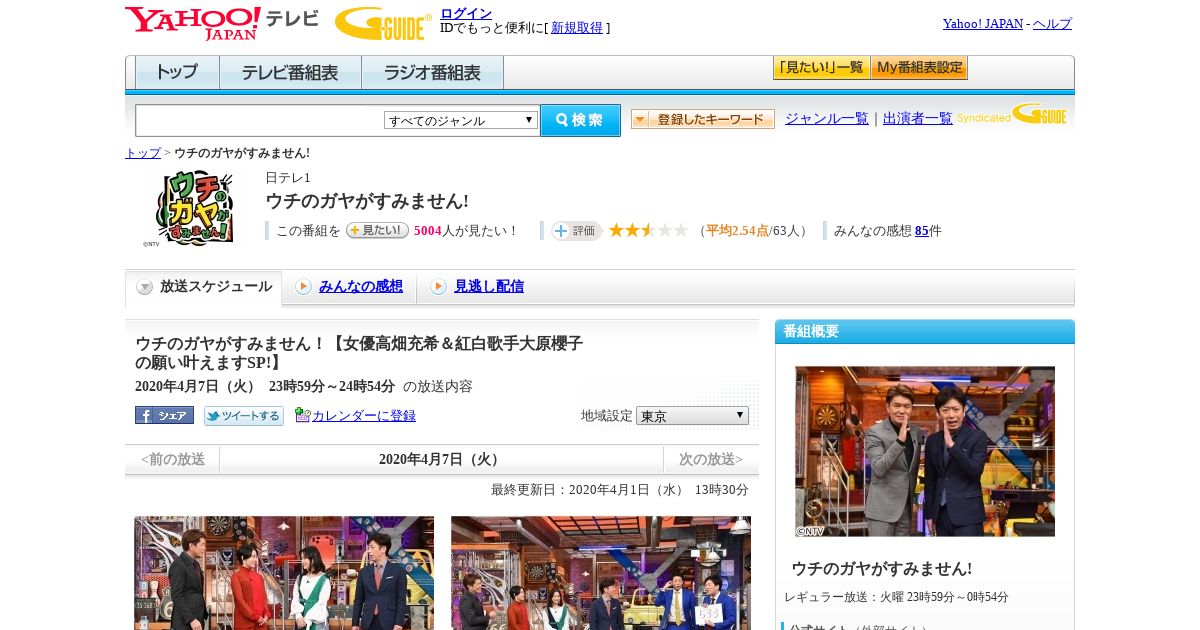Click 5004人が見たい count text
Viewport: 1200px width, 630px height.
point(466,231)
